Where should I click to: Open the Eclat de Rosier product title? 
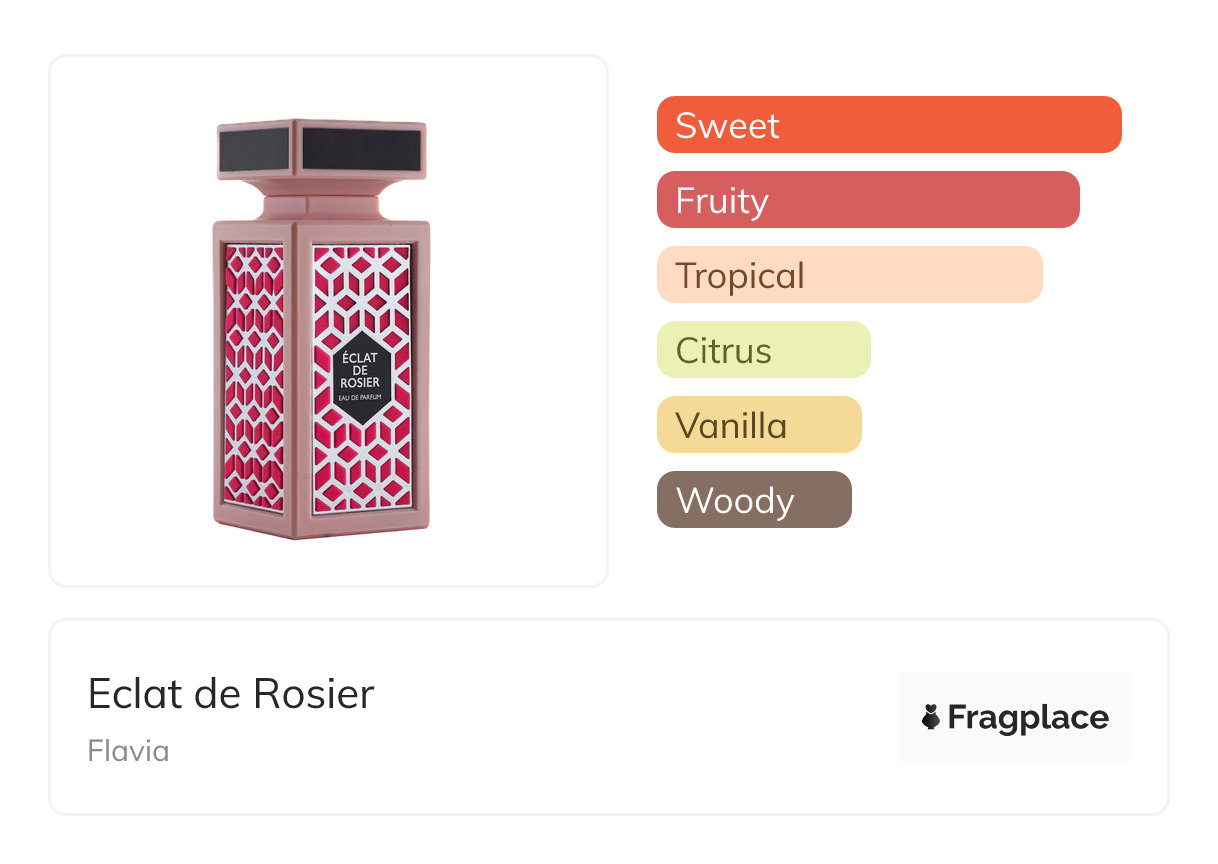point(231,694)
